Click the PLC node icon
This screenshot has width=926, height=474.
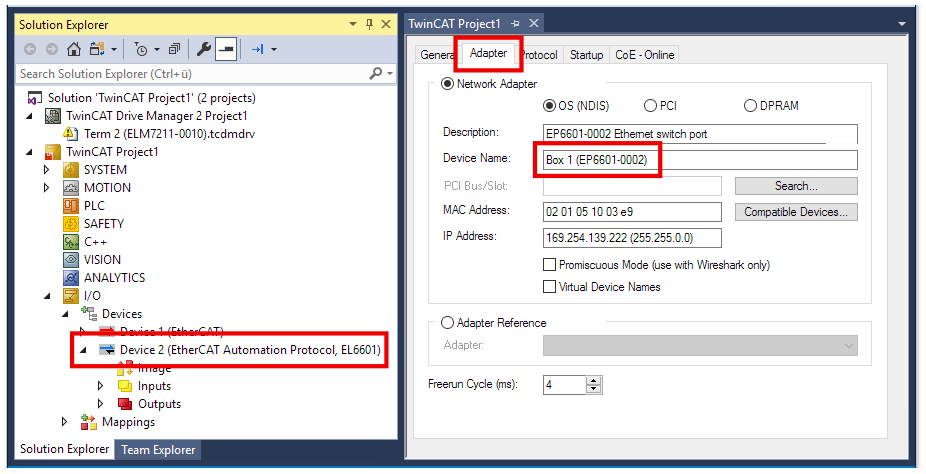point(71,206)
